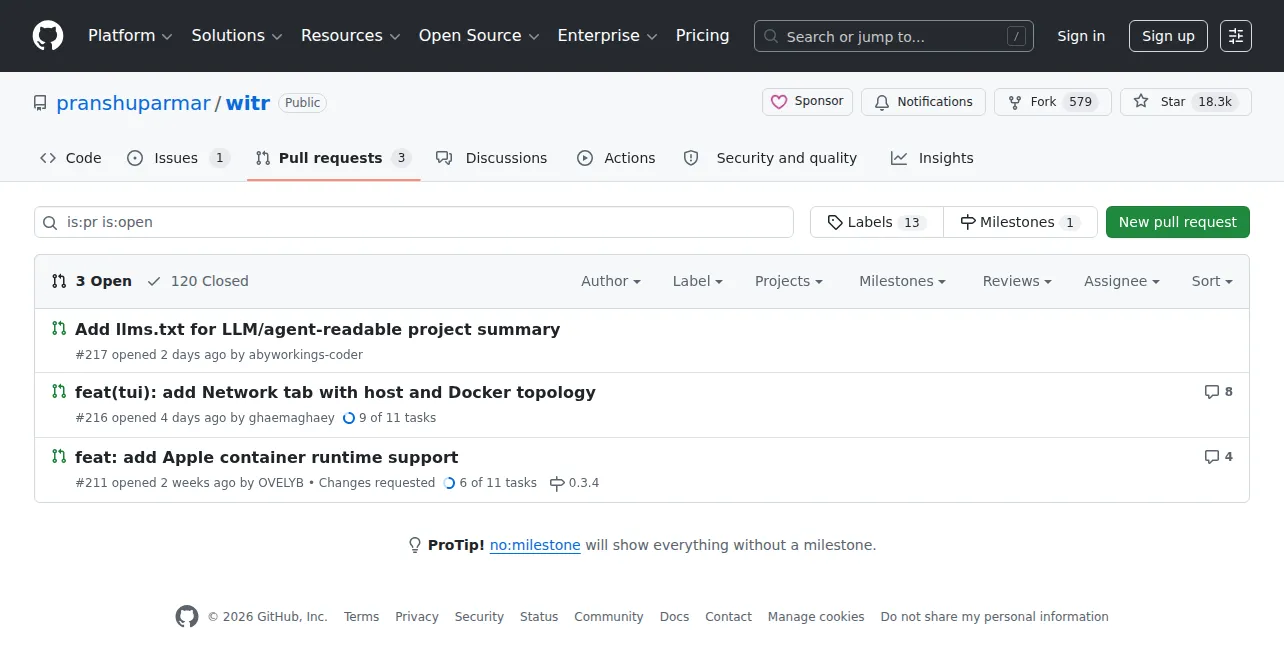Open the Insights tab

[932, 158]
